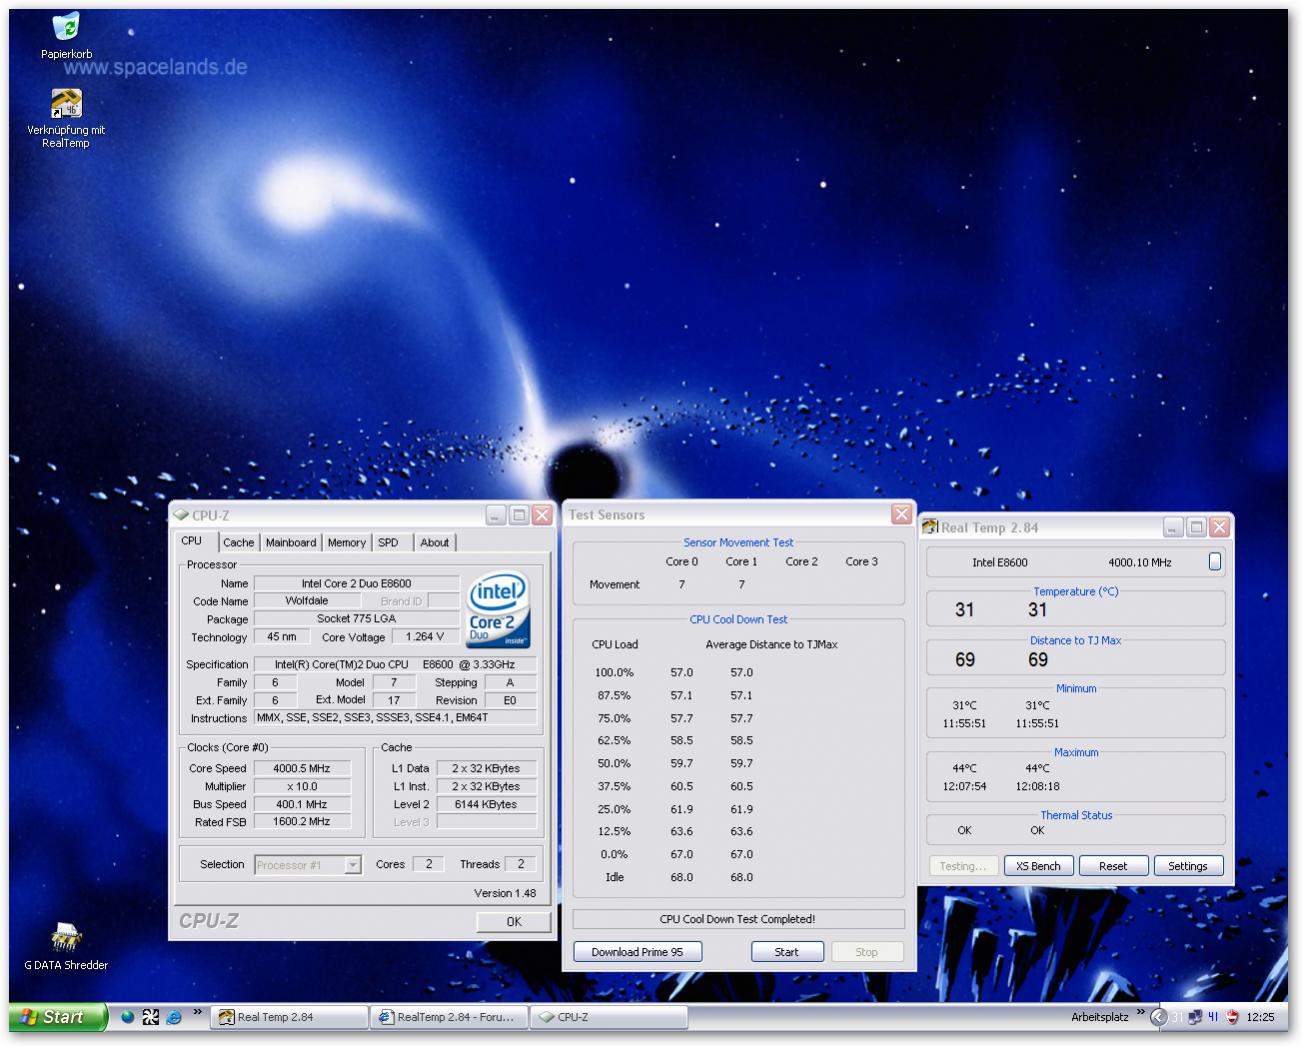
Task: Click the Bus Speed value 400.1 MHz
Action: 302,804
